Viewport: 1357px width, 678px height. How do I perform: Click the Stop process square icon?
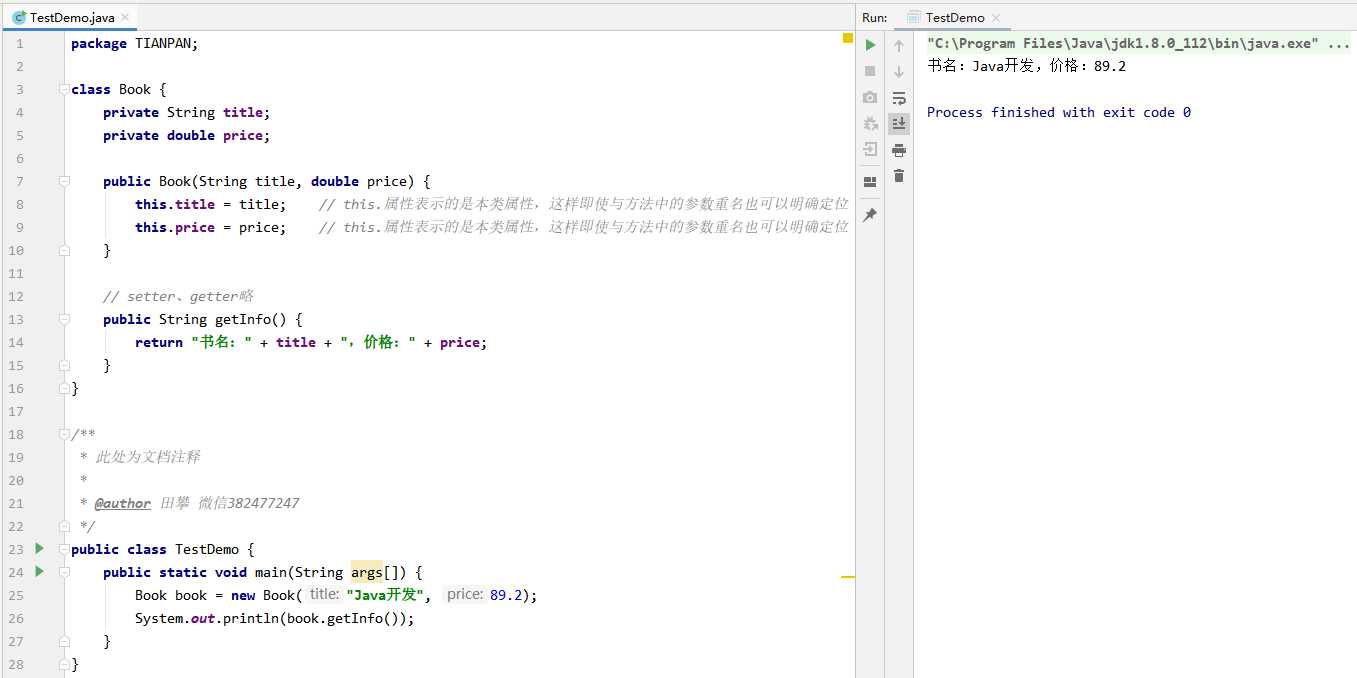870,71
